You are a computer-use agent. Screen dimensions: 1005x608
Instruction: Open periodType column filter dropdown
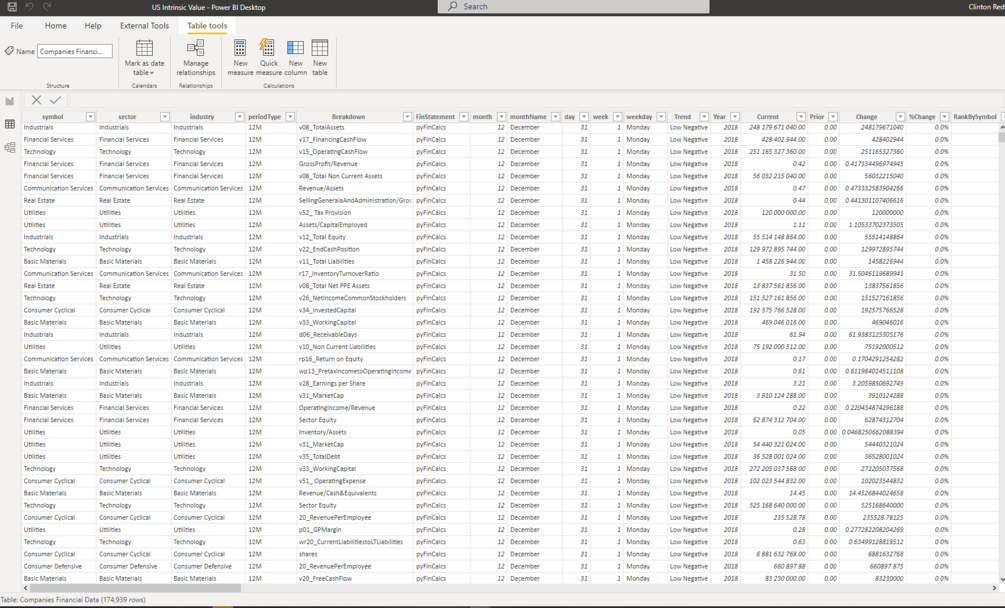pos(290,117)
